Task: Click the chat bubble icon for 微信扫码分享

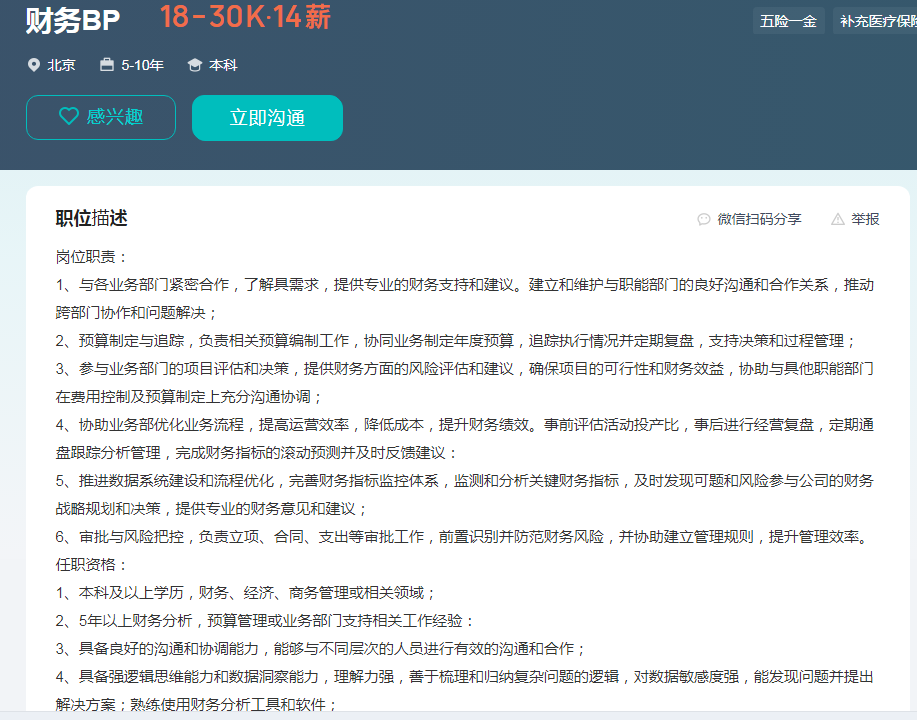Action: tap(704, 219)
